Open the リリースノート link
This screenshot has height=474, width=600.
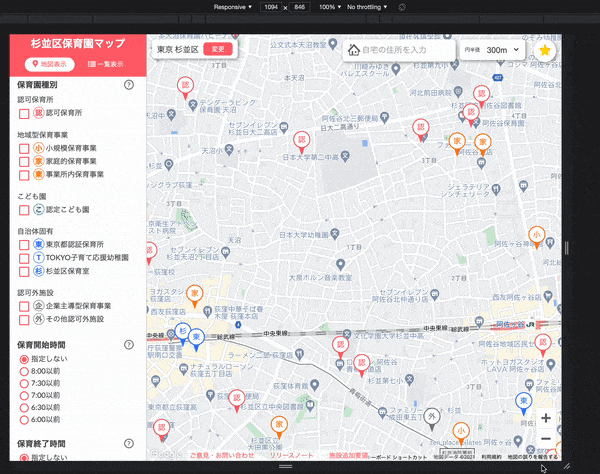coord(291,455)
